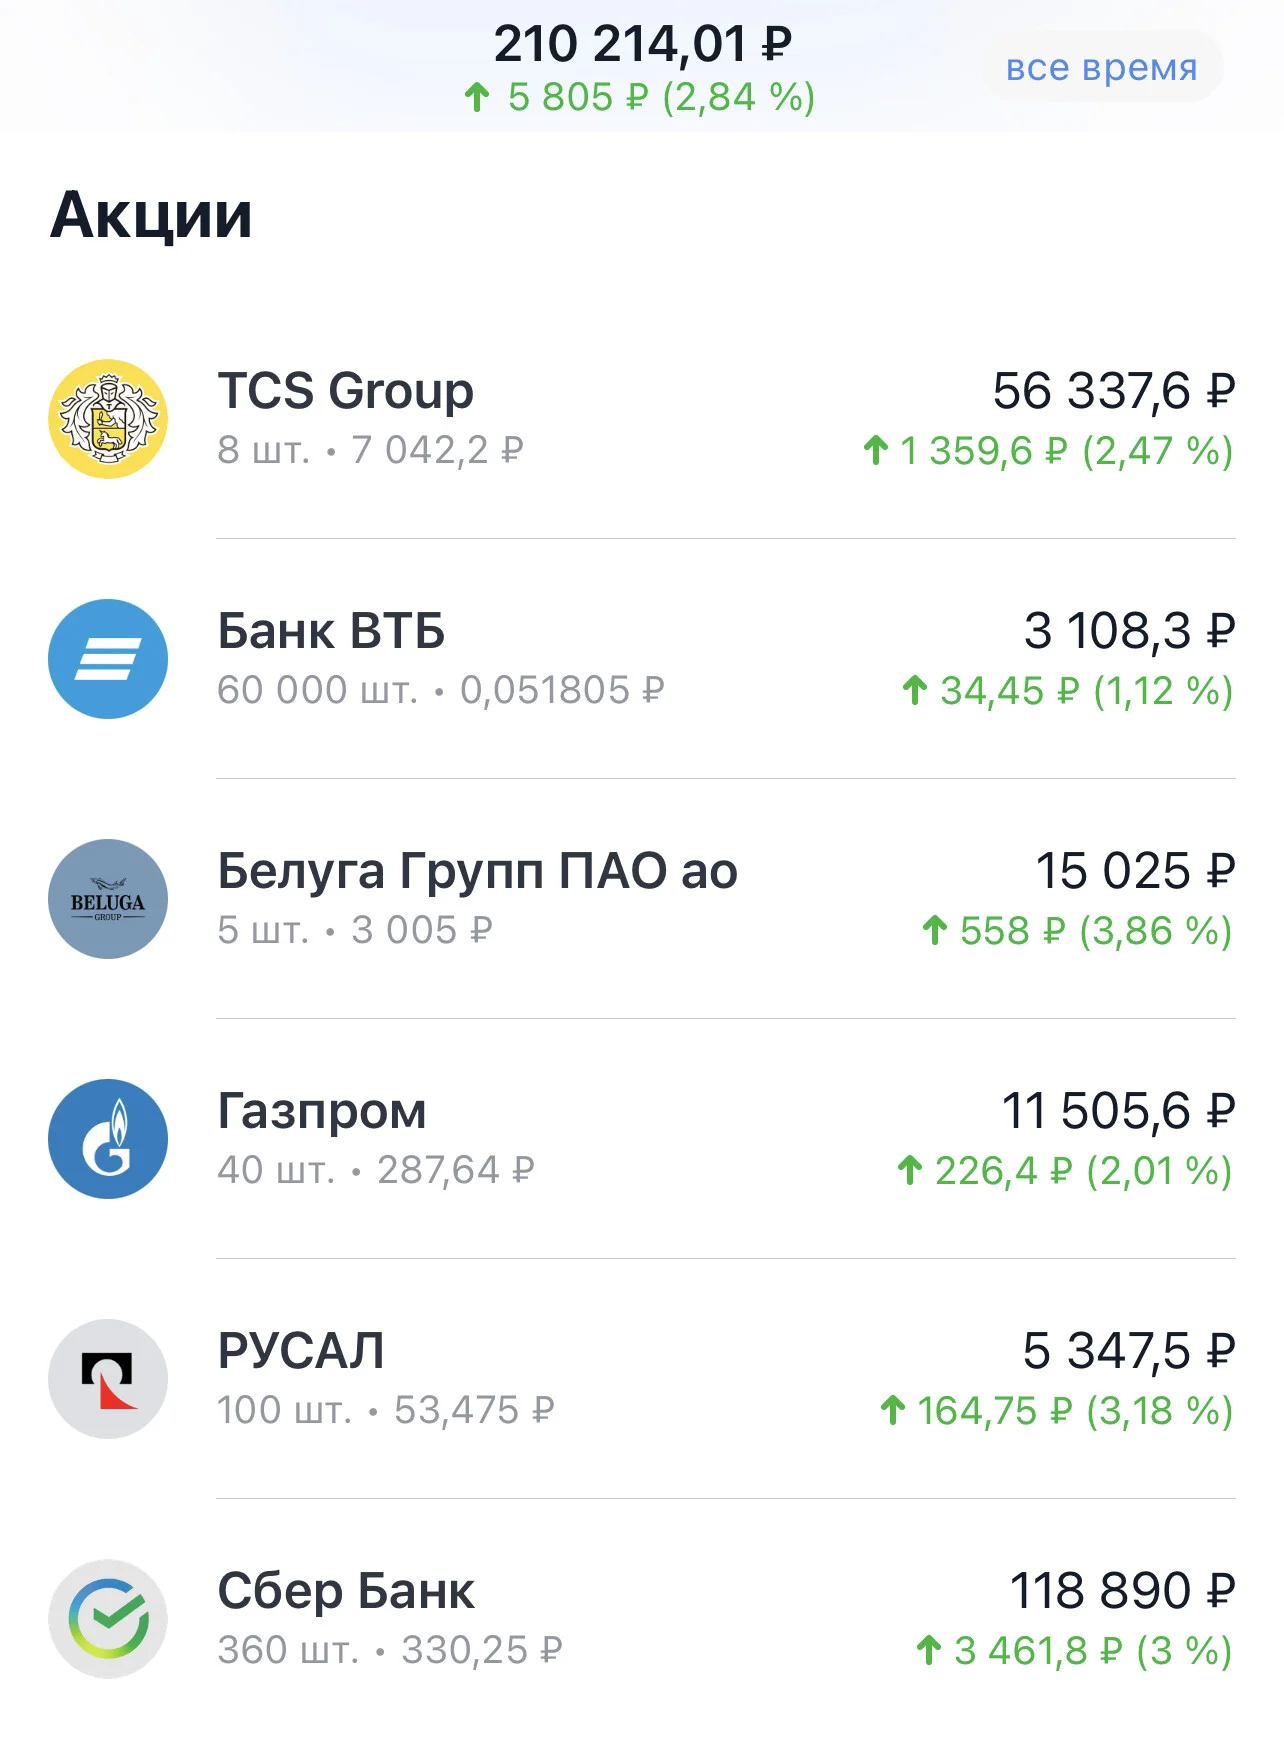The image size is (1284, 1745).
Task: Open РУСАЛ stock position
Action: pos(642,1379)
